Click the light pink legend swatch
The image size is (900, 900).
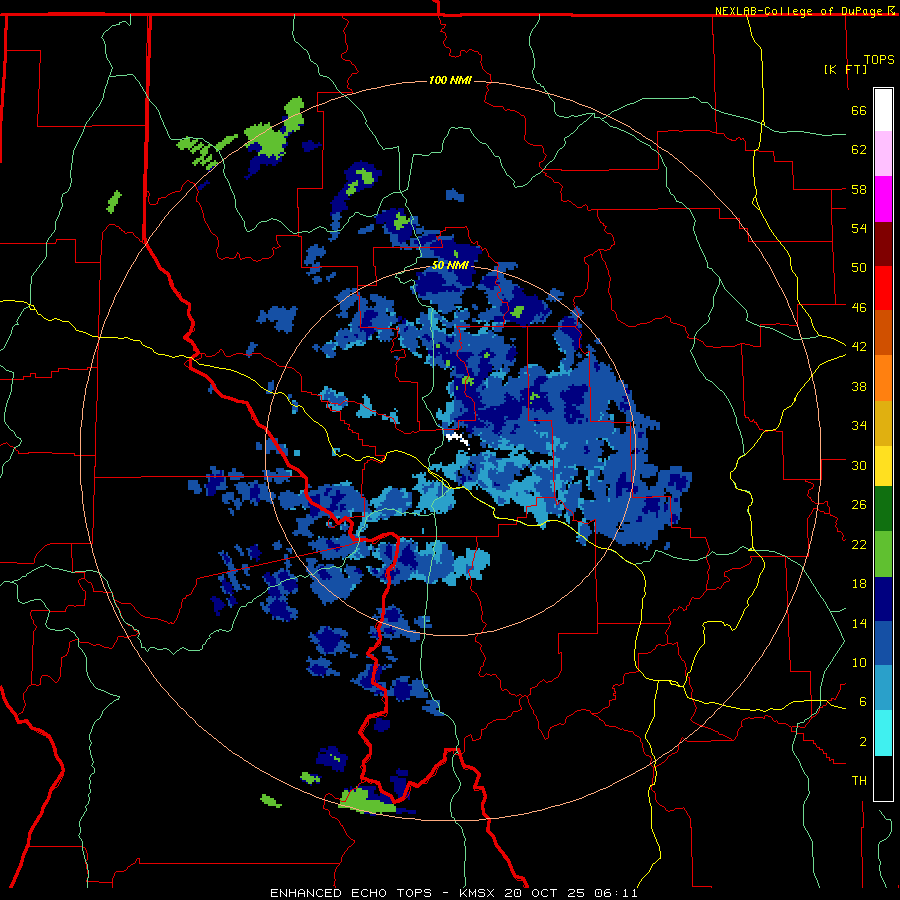coord(883,154)
